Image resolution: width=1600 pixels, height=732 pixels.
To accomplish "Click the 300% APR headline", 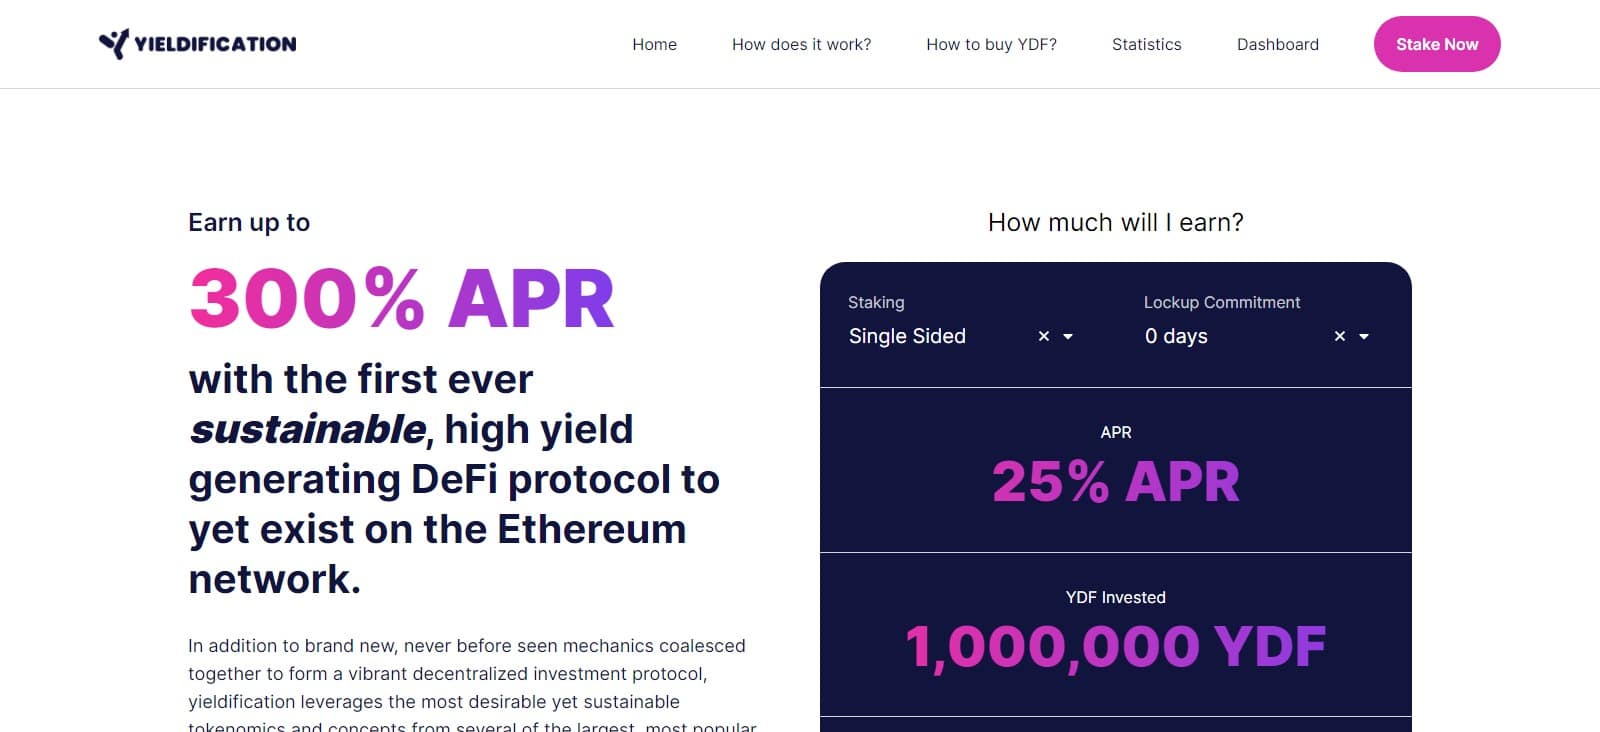I will click(401, 296).
